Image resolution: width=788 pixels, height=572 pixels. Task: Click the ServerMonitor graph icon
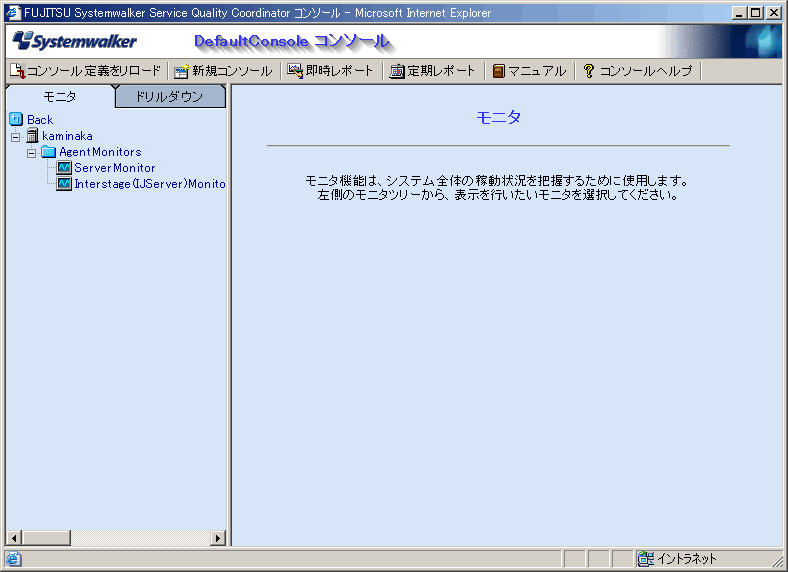[64, 167]
